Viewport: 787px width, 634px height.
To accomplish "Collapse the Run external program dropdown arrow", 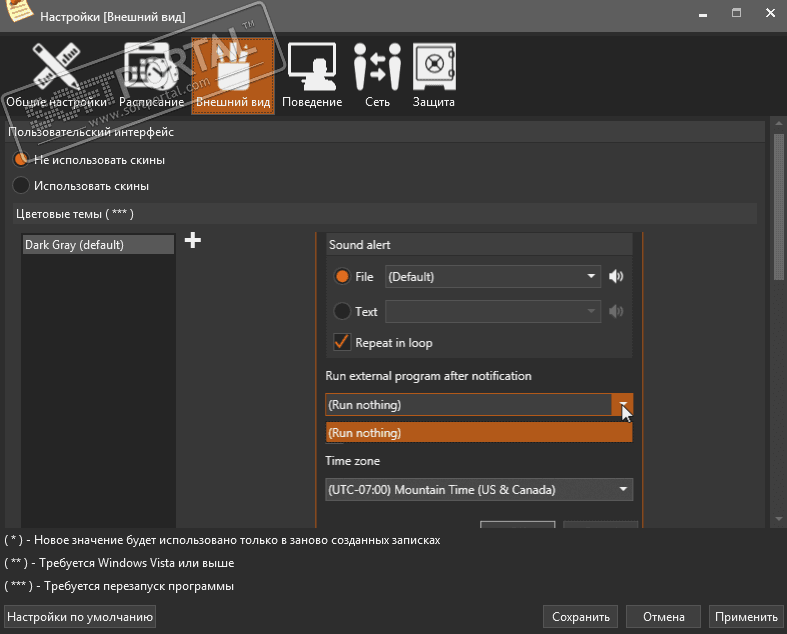I will tap(622, 405).
